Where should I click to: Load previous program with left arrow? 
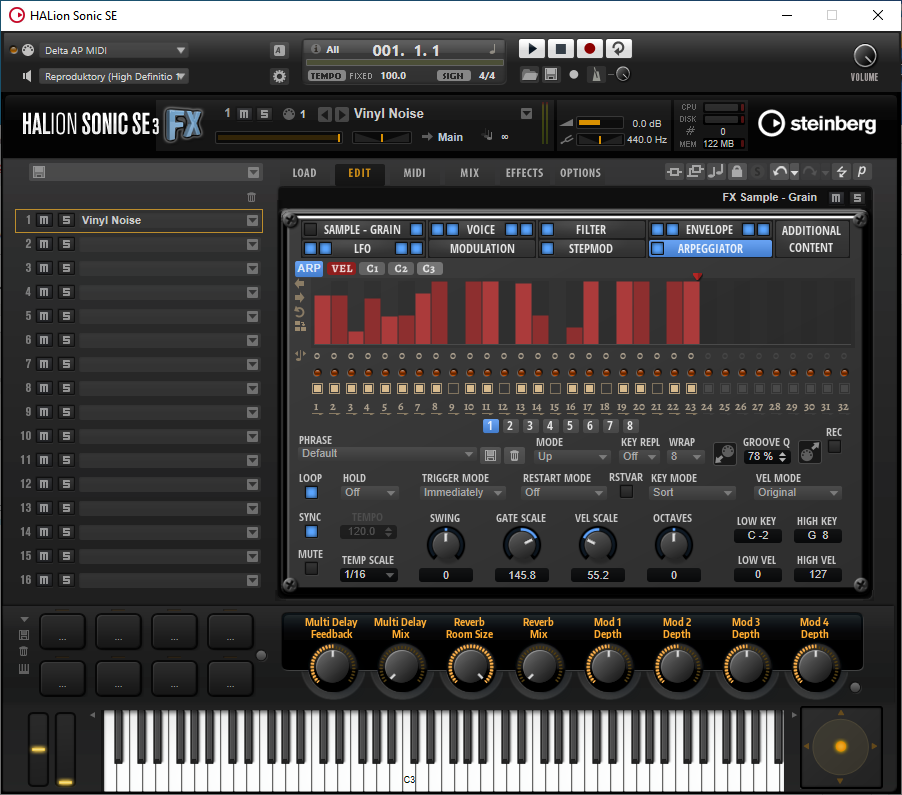point(324,114)
